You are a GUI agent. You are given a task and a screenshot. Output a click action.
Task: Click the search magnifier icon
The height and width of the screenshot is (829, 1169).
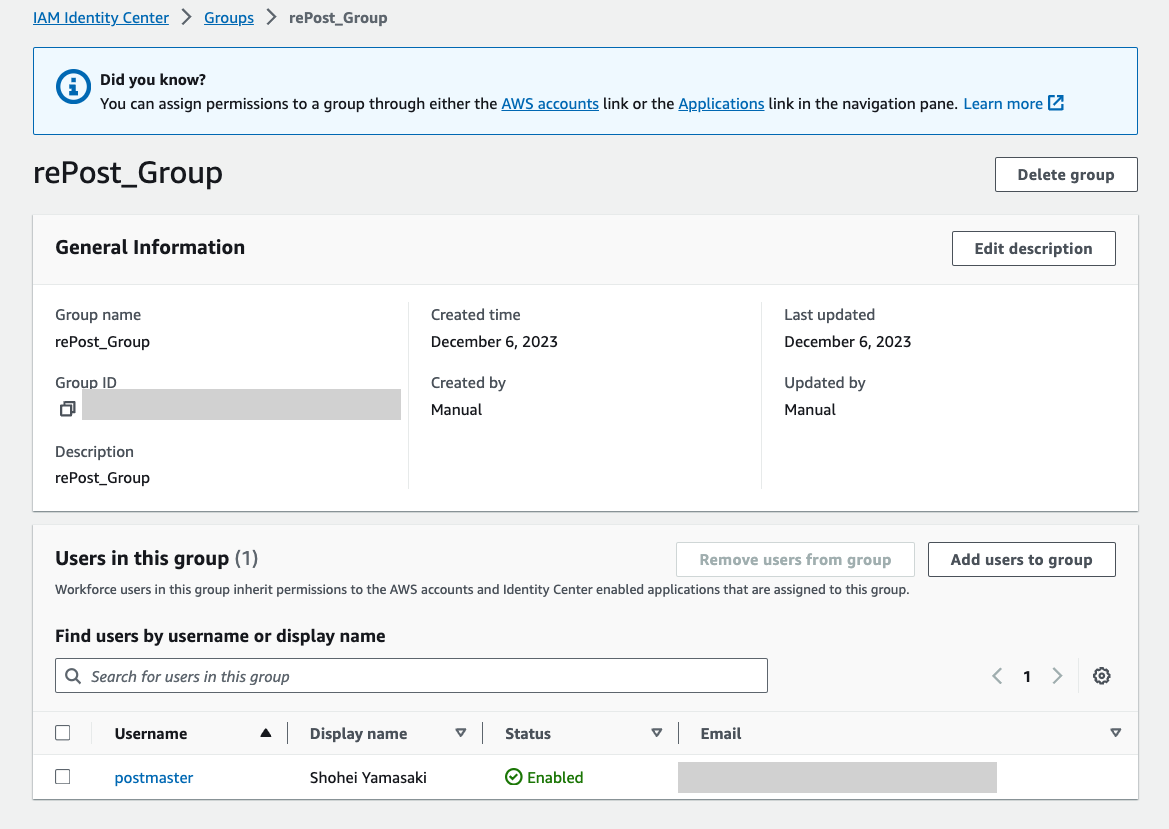point(72,675)
